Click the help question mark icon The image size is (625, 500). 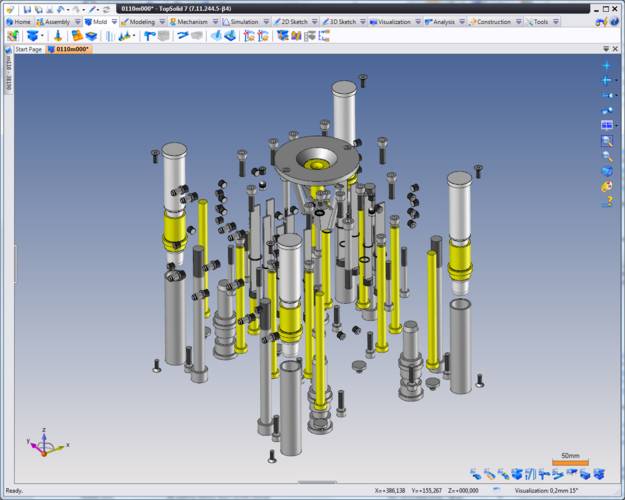click(607, 201)
